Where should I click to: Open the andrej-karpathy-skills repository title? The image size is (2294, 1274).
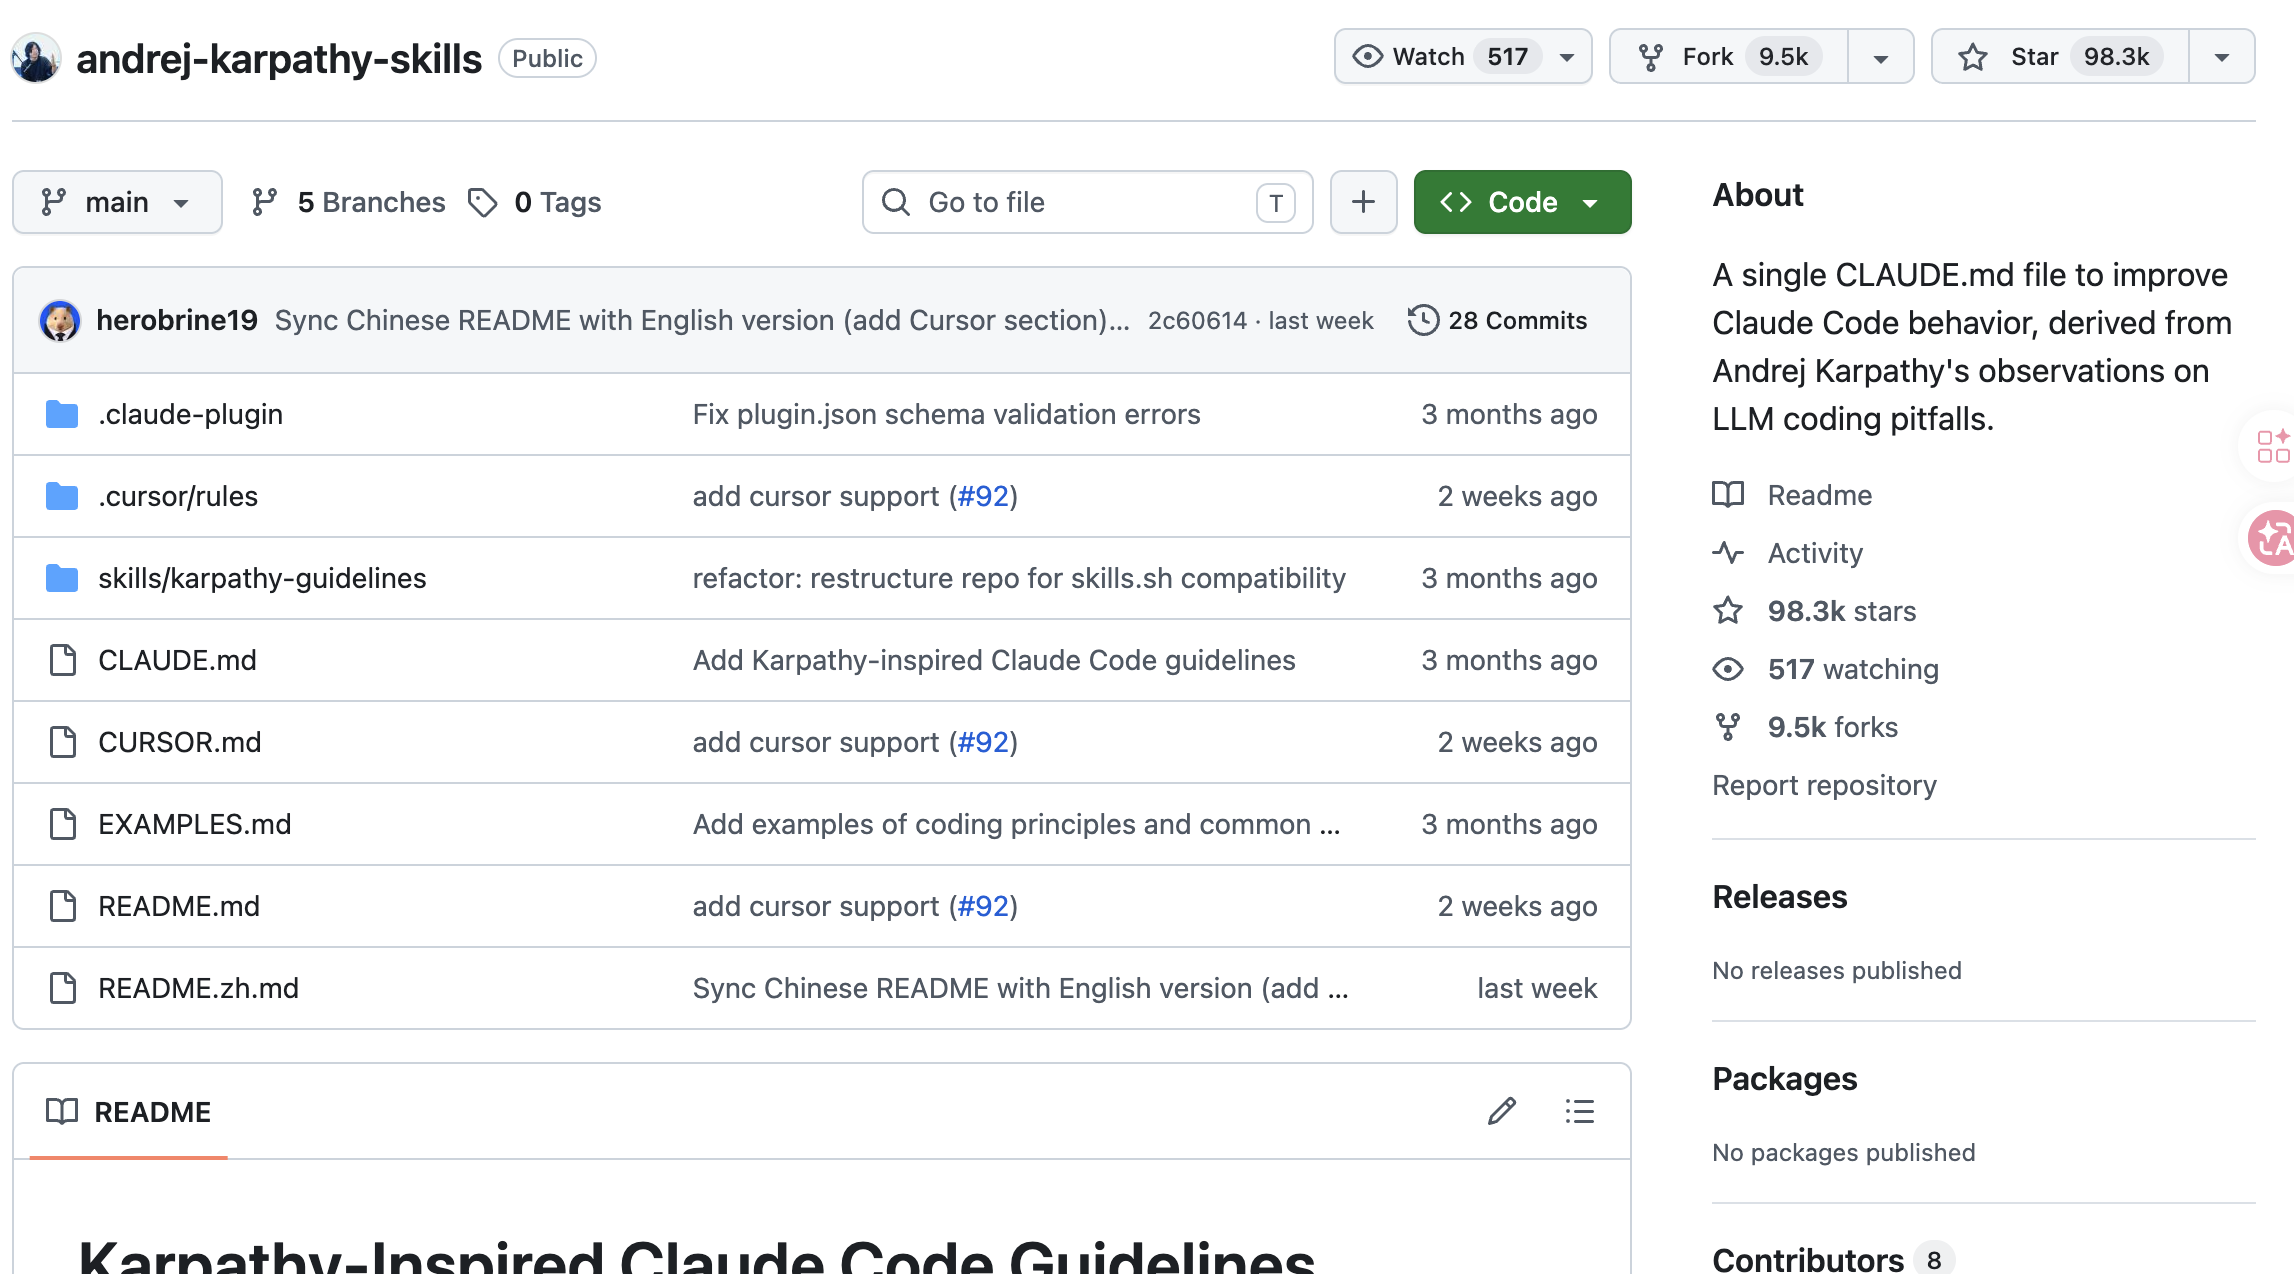click(x=279, y=59)
